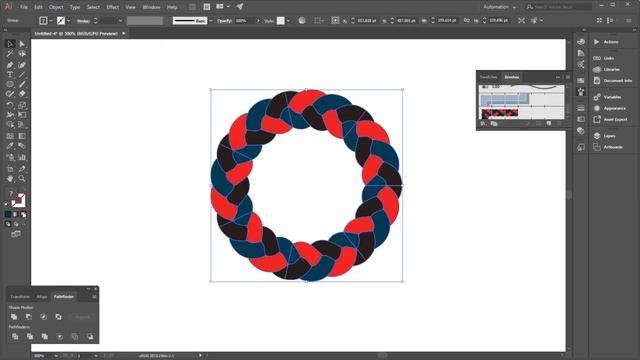Click the opacity value field
Screen dimensions: 640x360
[x=244, y=20]
